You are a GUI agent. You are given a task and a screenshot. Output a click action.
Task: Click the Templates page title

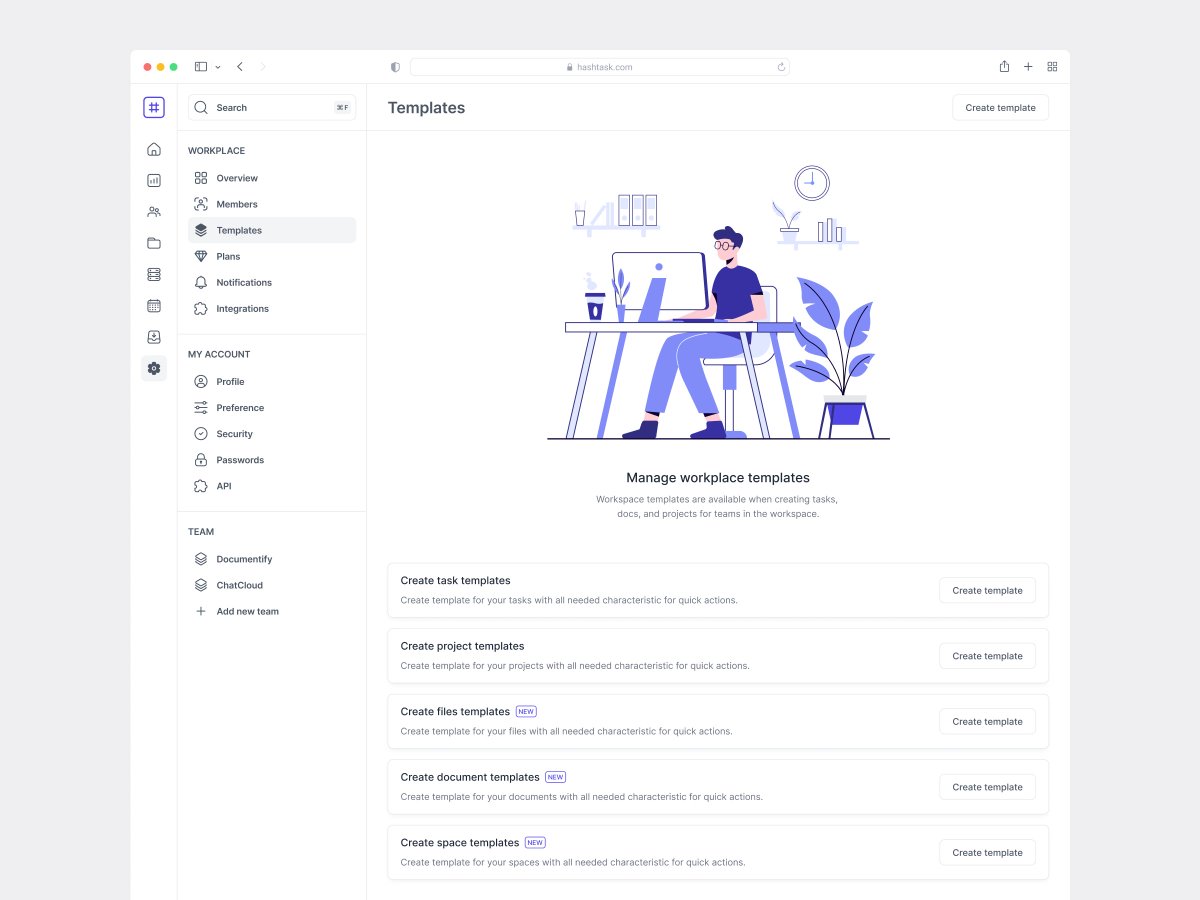pos(426,108)
